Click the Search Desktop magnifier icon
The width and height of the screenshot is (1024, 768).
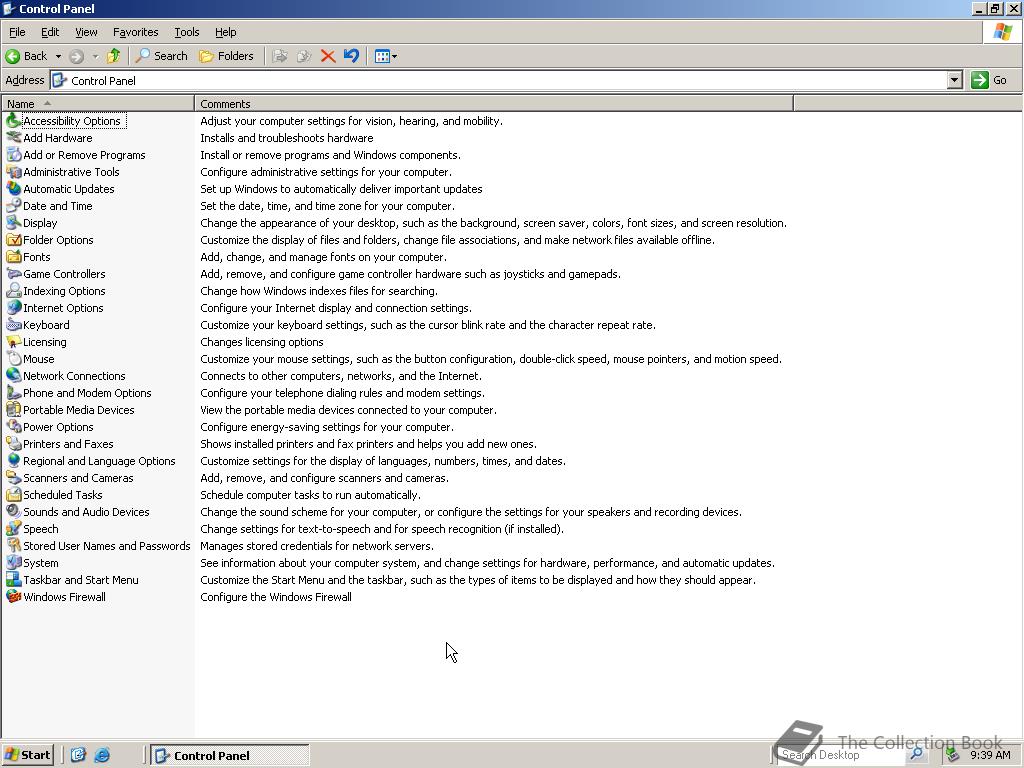click(917, 754)
